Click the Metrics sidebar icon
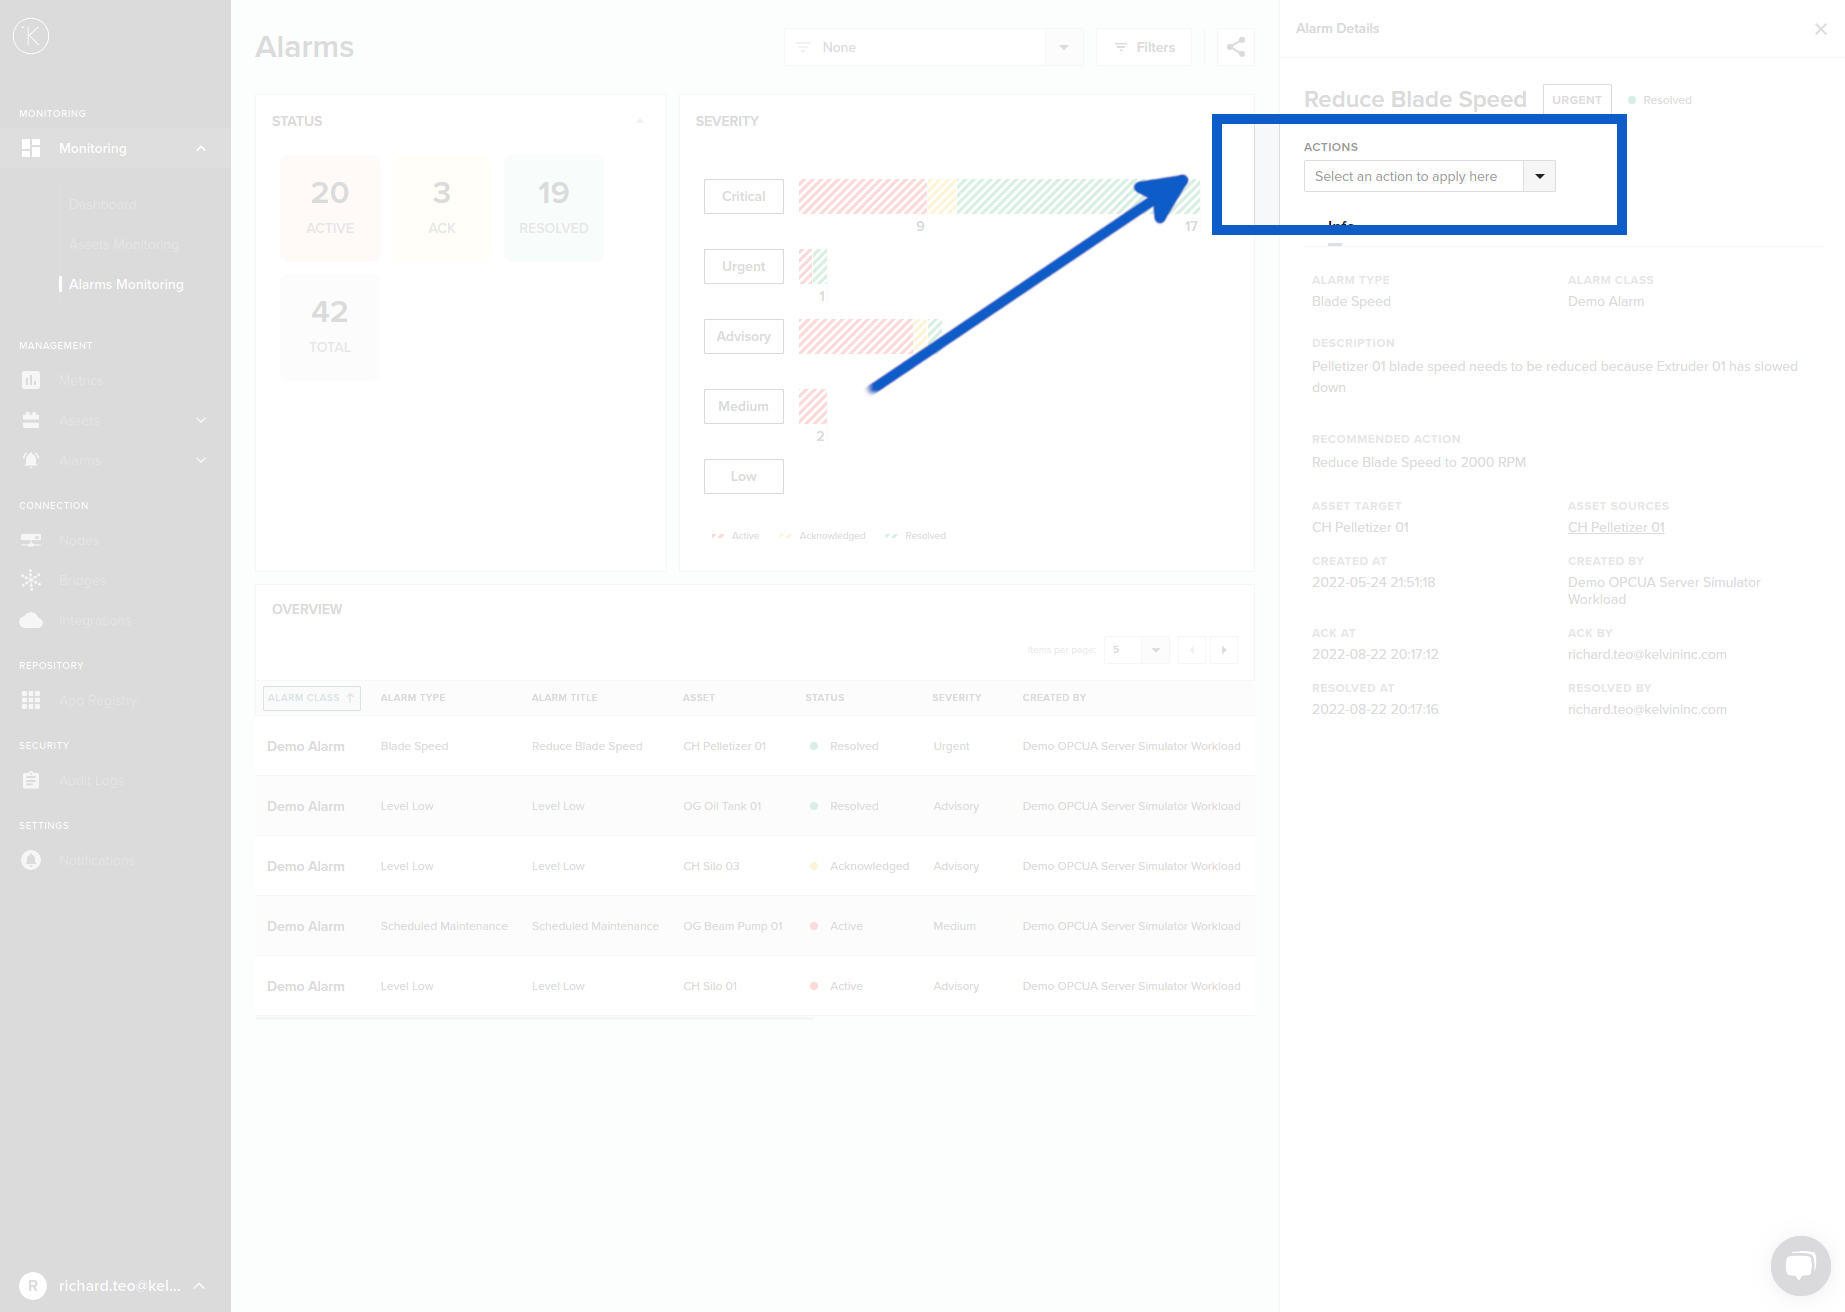 coord(31,380)
